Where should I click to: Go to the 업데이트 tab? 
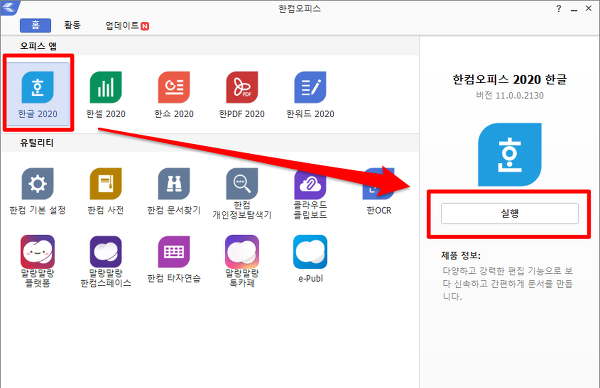pos(127,26)
